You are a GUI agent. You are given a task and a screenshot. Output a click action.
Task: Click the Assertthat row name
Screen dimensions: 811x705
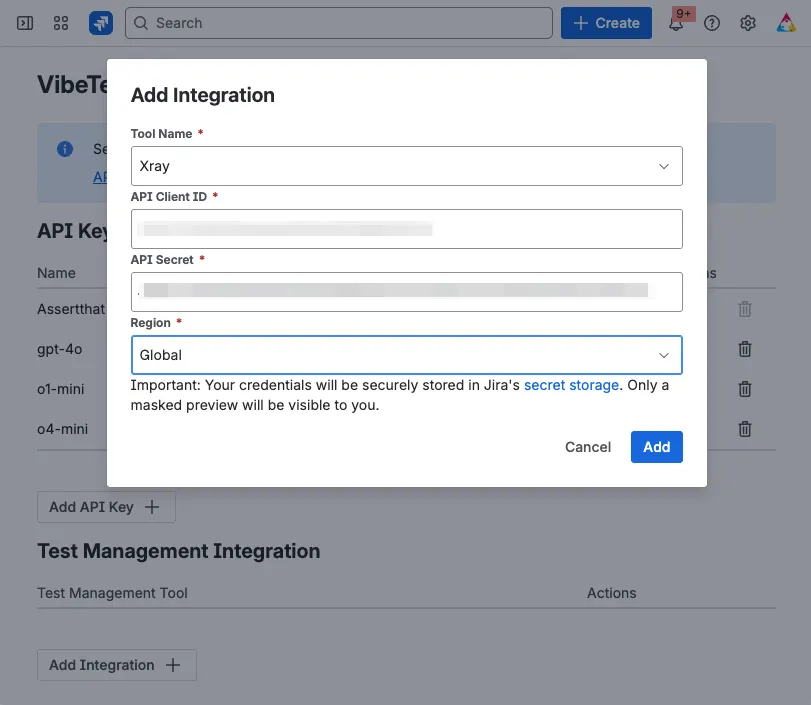point(71,309)
